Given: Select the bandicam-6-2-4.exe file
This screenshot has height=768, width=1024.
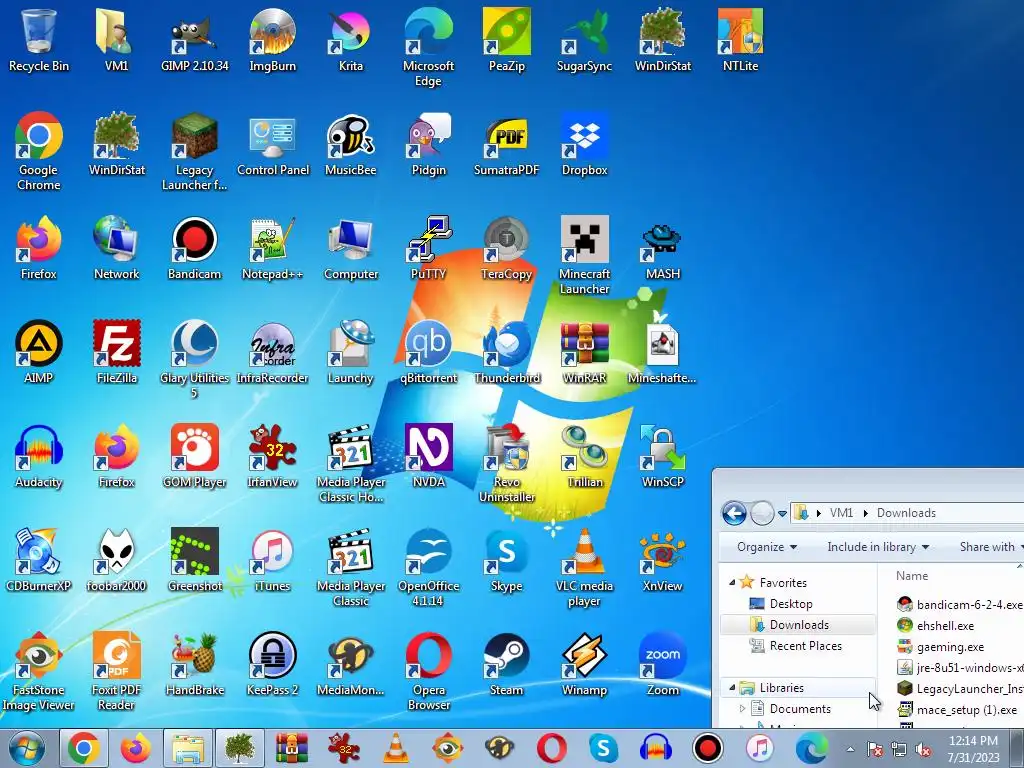Looking at the screenshot, I should point(959,604).
